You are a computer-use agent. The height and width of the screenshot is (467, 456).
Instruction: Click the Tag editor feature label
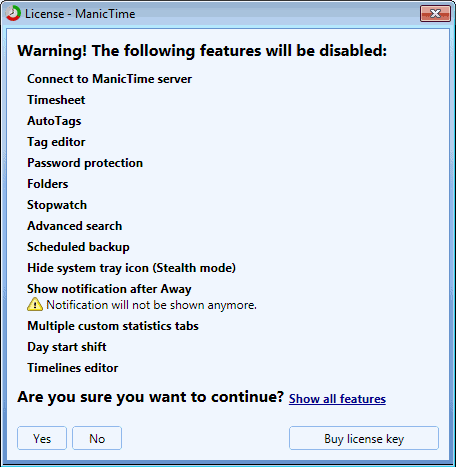click(x=56, y=142)
